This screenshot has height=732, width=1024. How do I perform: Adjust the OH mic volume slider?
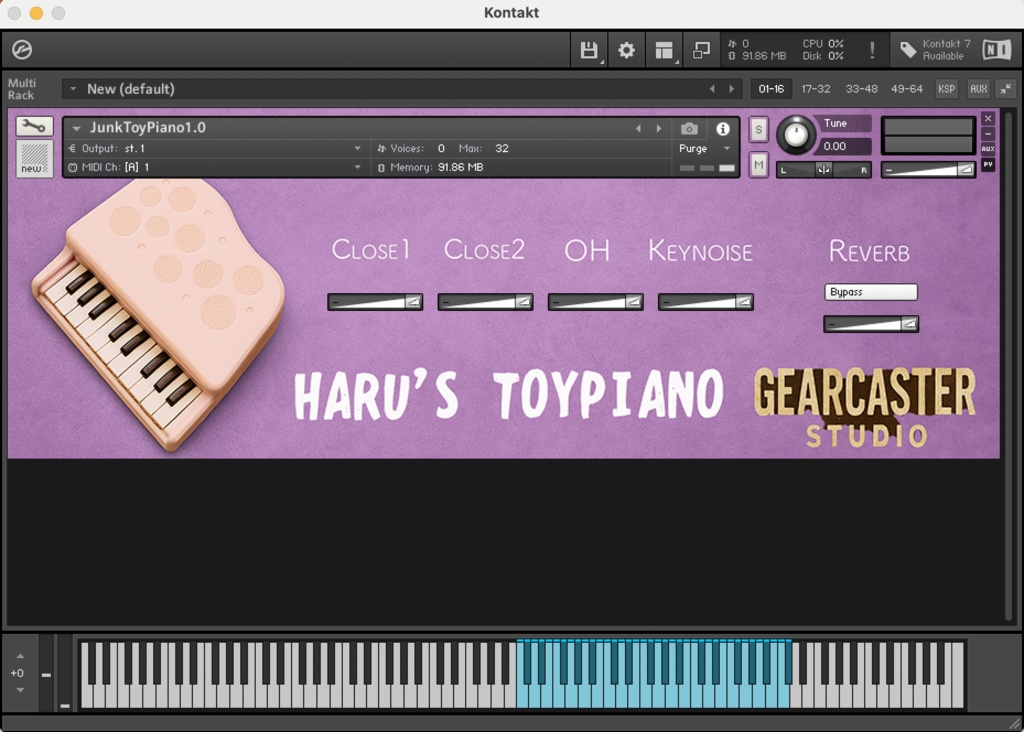point(596,302)
